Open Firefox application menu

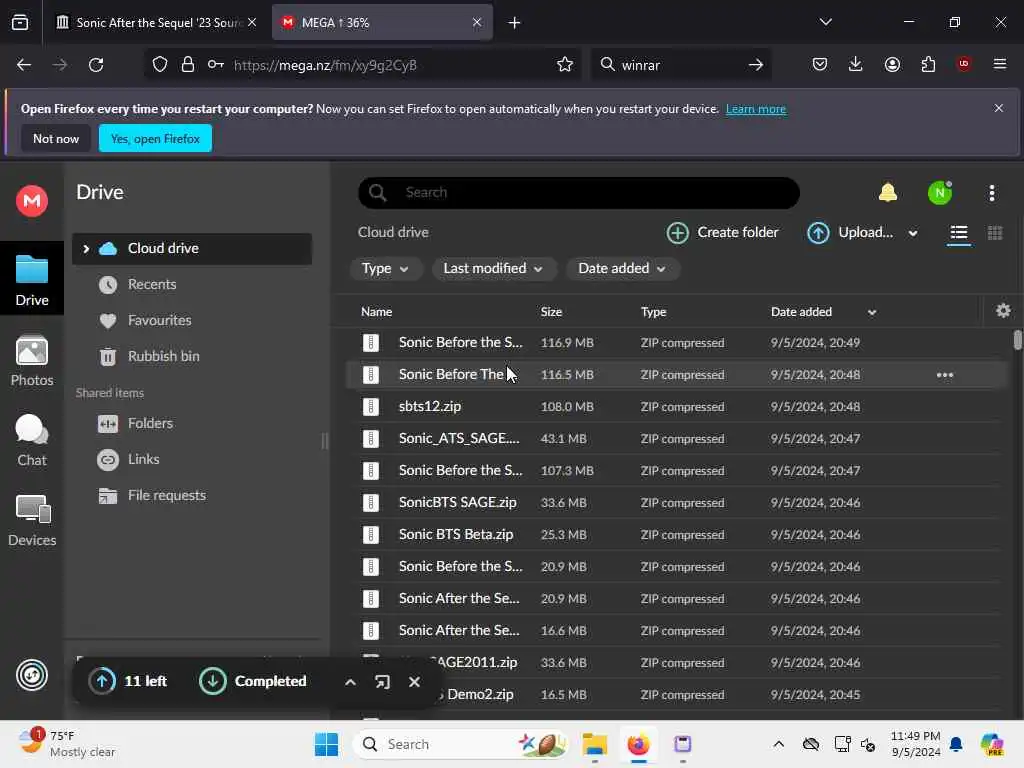click(999, 64)
